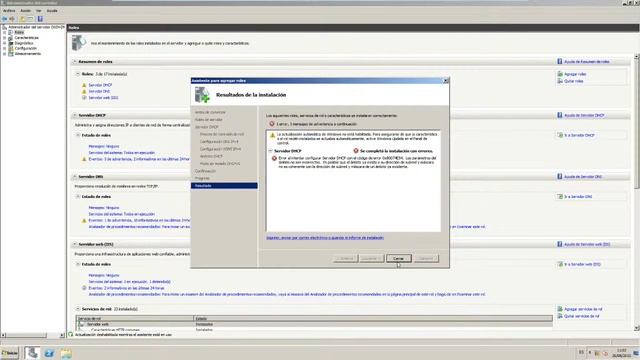Click DHCP events warning link in main window
The height and width of the screenshot is (360, 640).
pos(139,159)
